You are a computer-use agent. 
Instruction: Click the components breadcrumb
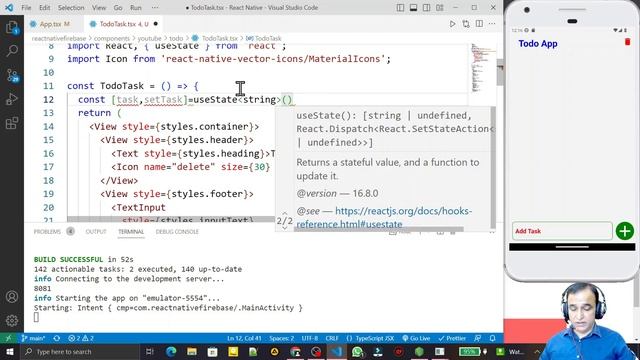111,38
